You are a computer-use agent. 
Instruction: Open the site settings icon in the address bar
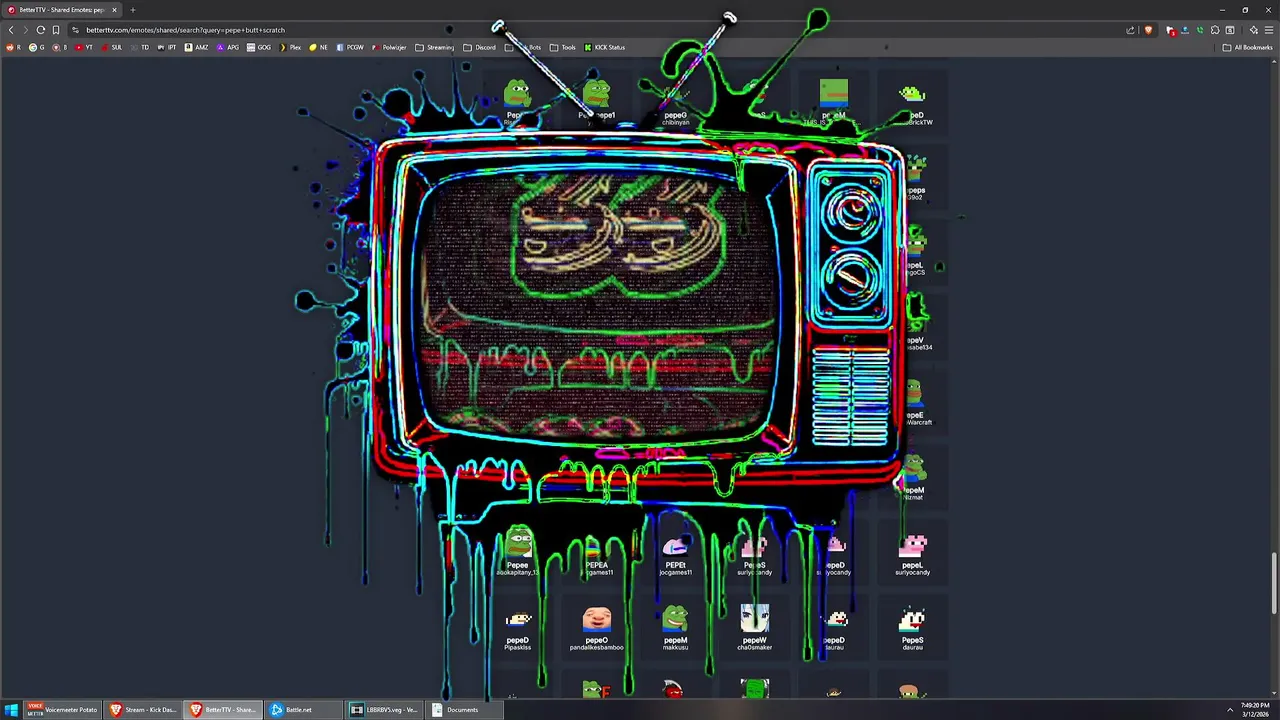76,30
